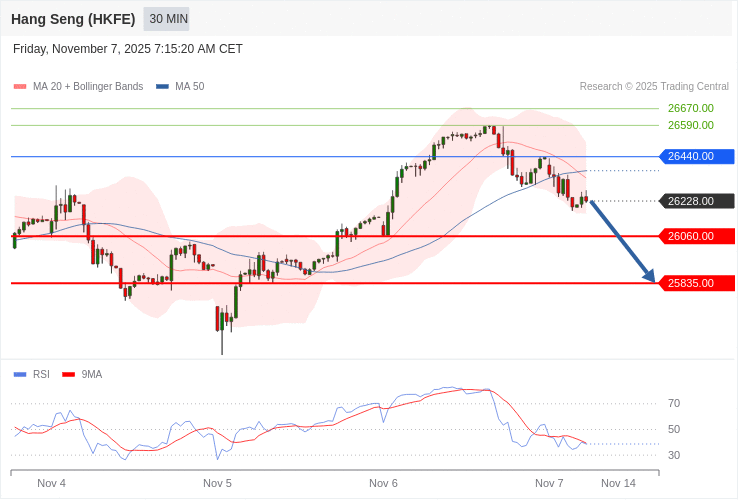The height and width of the screenshot is (500, 738).
Task: Toggle the 9MA legend label
Action: point(92,375)
